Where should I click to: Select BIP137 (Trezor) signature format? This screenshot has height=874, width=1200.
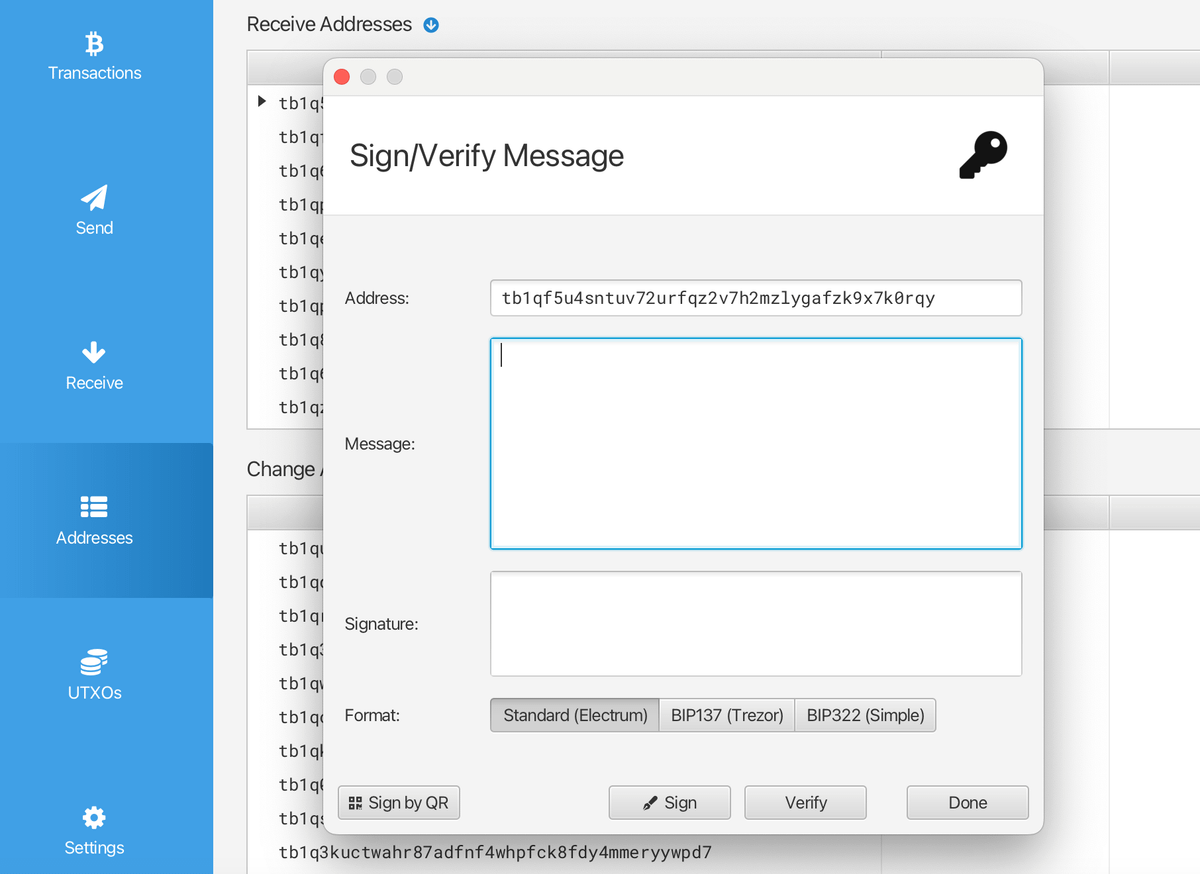[726, 715]
